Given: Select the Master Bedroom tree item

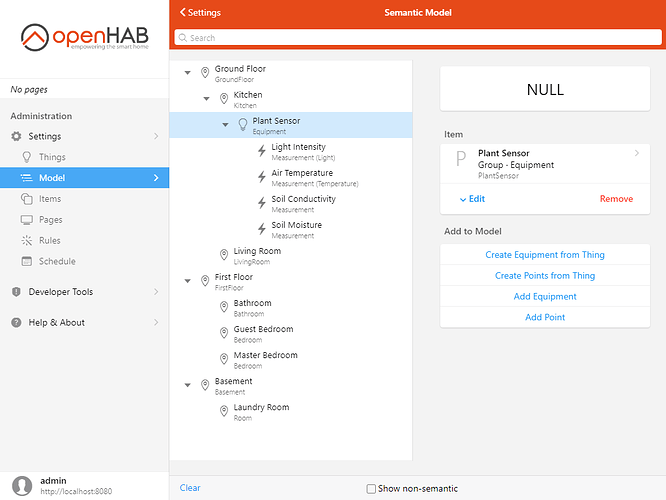Looking at the screenshot, I should [265, 359].
